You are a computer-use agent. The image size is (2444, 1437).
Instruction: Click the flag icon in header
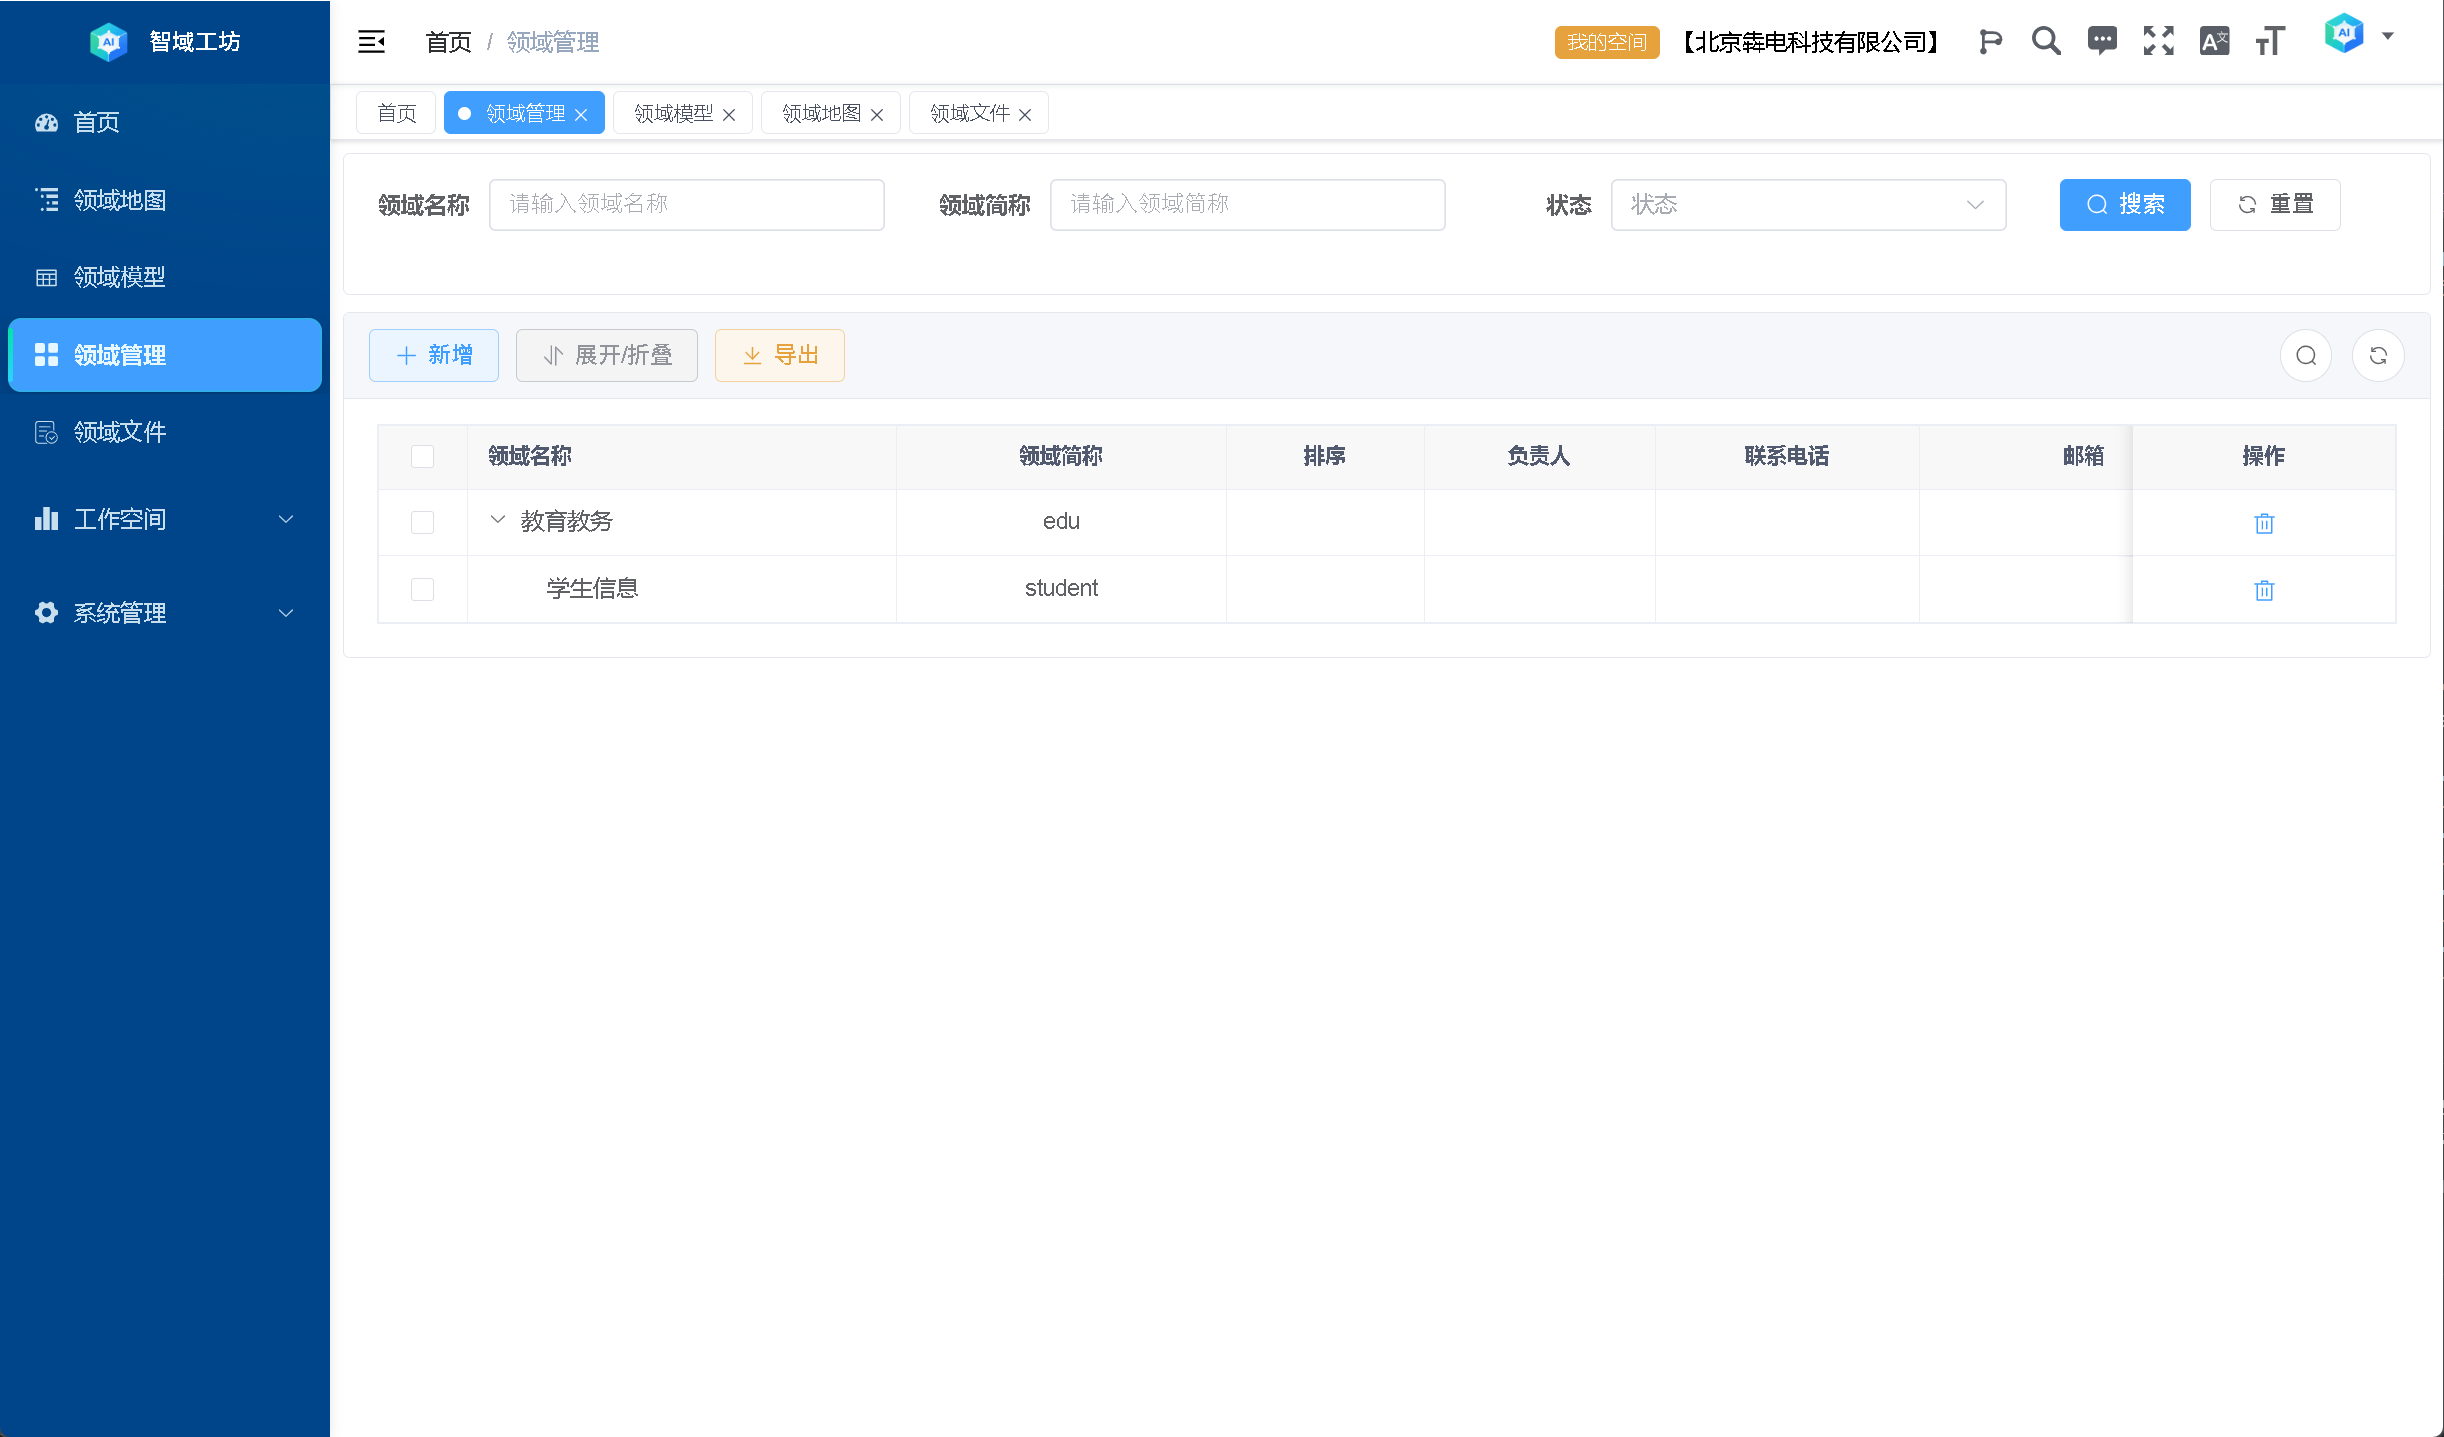click(1990, 42)
